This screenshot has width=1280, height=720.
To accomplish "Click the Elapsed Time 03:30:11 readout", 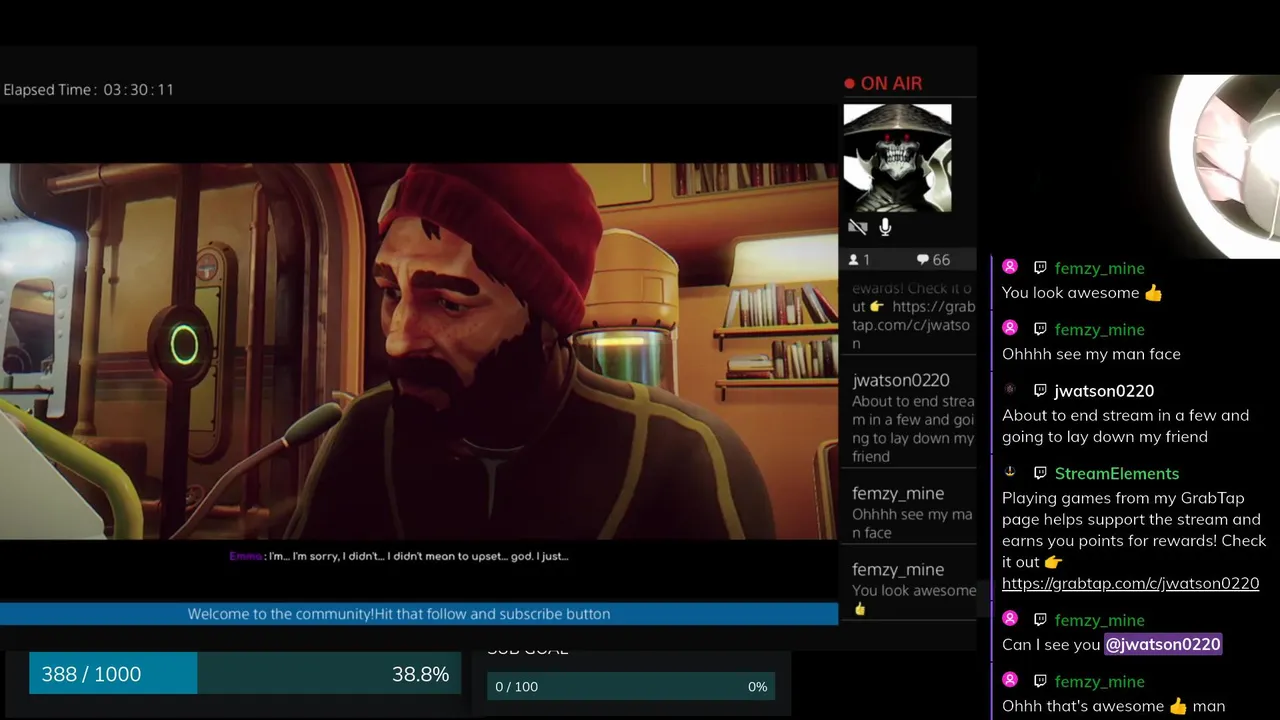I will point(89,90).
